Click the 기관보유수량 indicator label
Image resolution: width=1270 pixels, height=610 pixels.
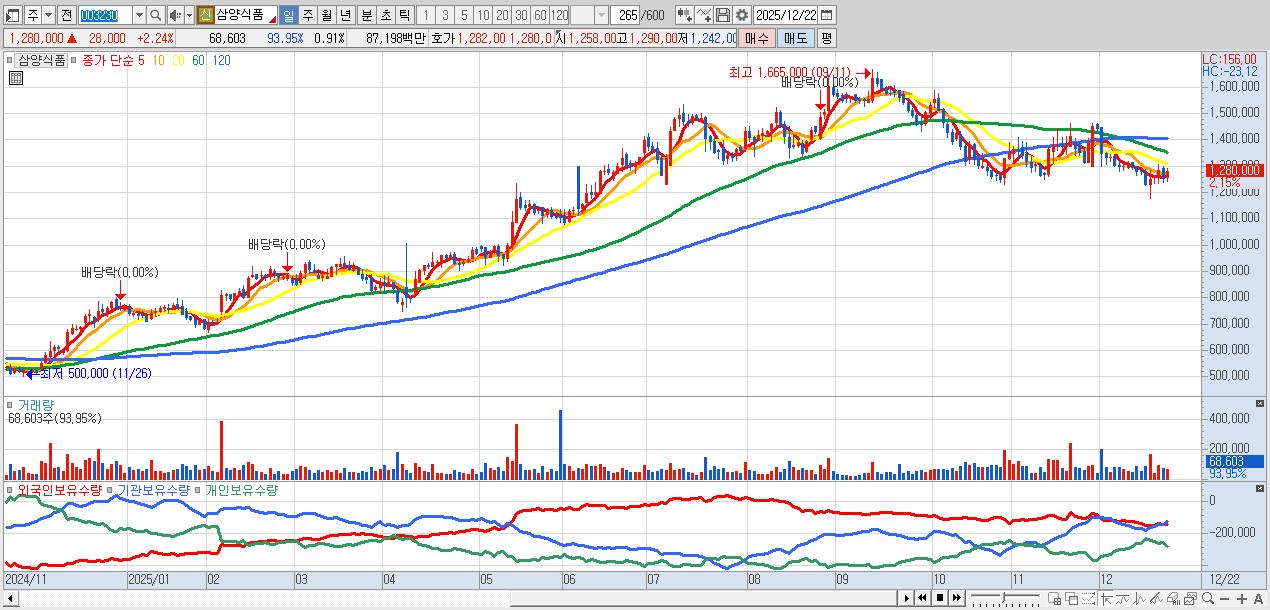[153, 490]
